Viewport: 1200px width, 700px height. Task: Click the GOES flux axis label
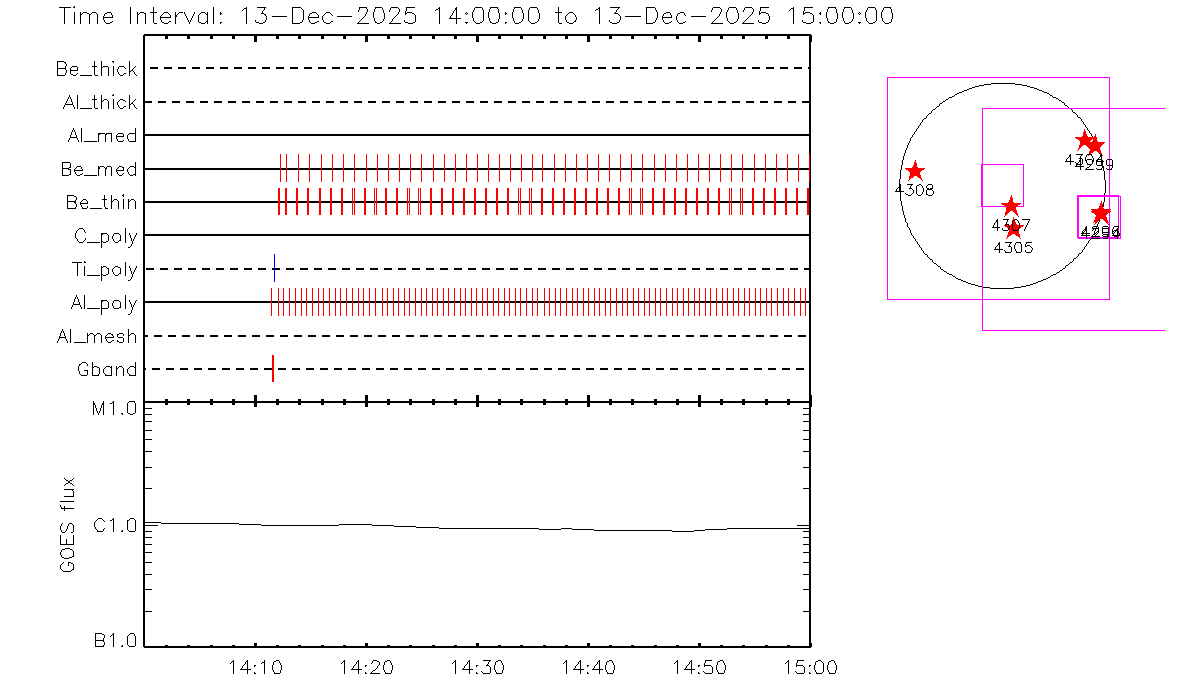coord(68,524)
